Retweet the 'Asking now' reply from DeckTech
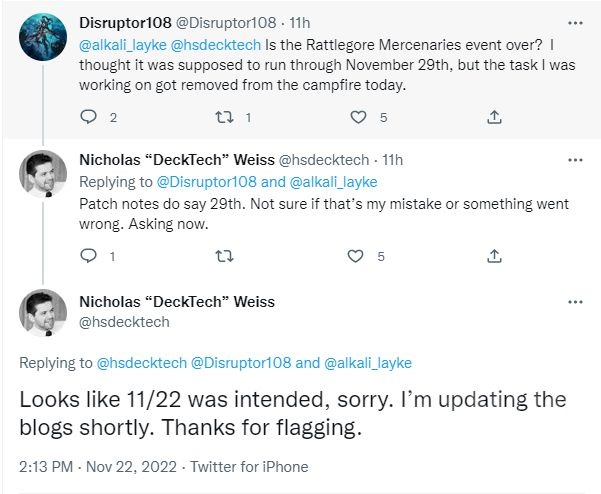Screen dimensions: 601x494 tap(224, 256)
